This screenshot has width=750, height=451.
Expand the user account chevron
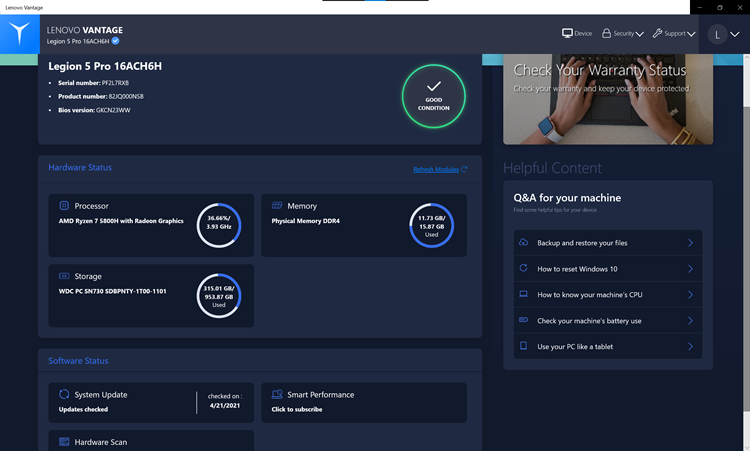[x=735, y=34]
